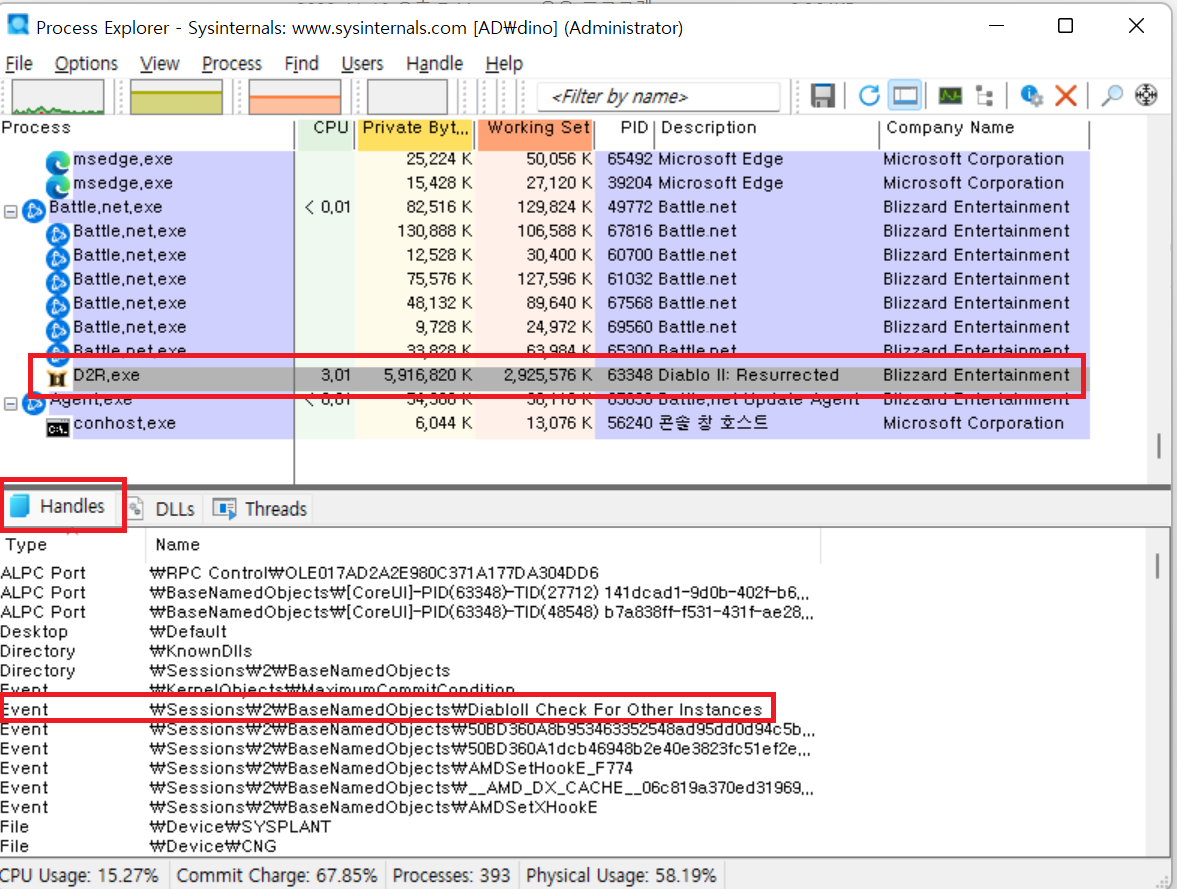Open the Handle menu
Image resolution: width=1177 pixels, height=889 pixels.
click(435, 64)
